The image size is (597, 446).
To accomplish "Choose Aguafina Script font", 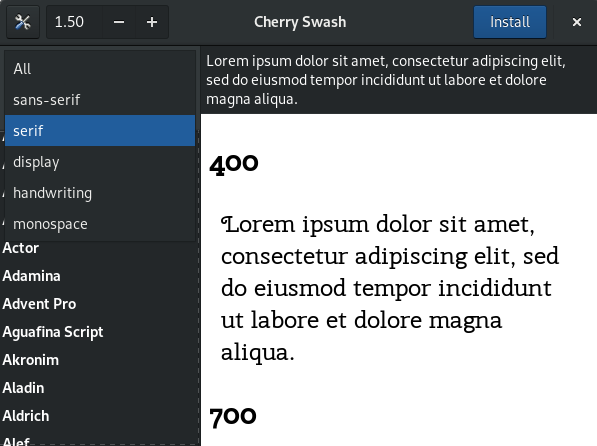I will (x=99, y=332).
